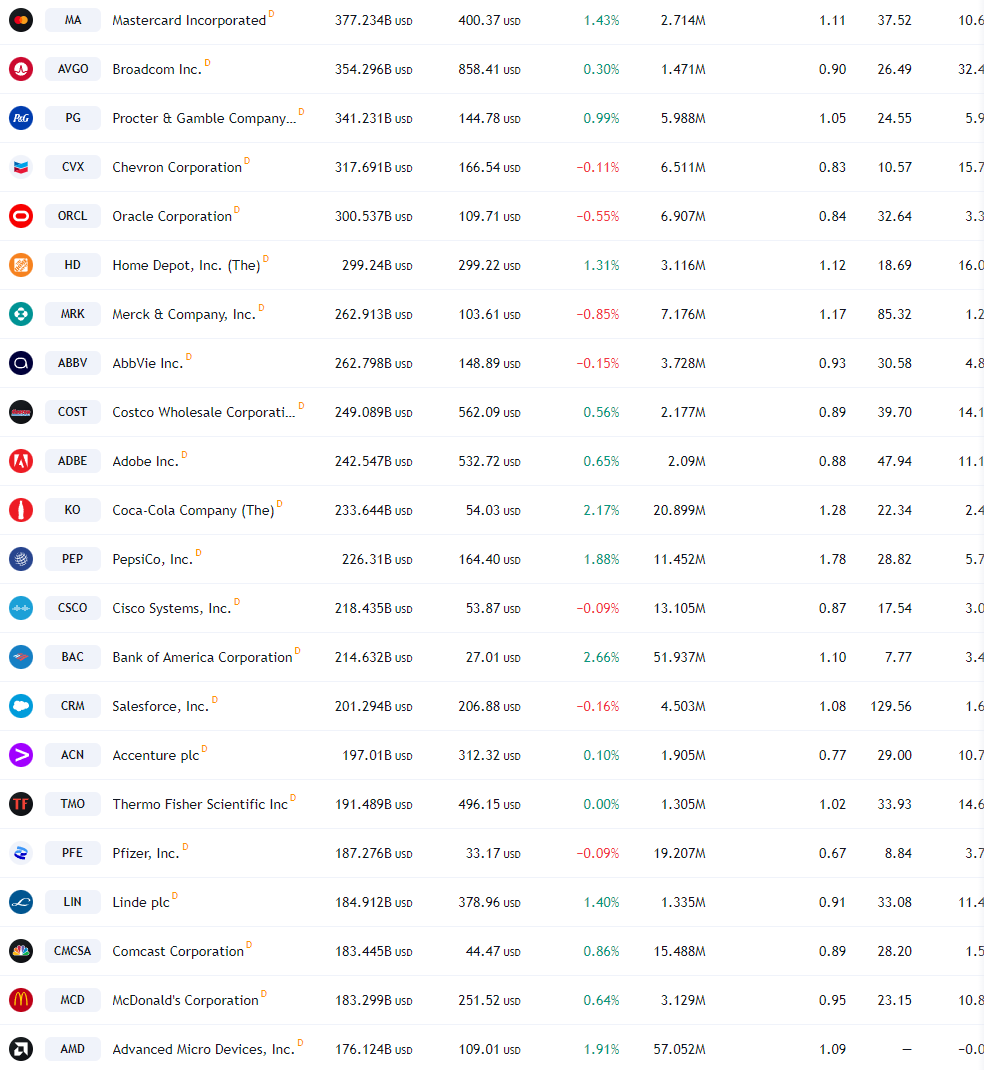
Task: Click the Pfizer logo icon
Action: [21, 853]
